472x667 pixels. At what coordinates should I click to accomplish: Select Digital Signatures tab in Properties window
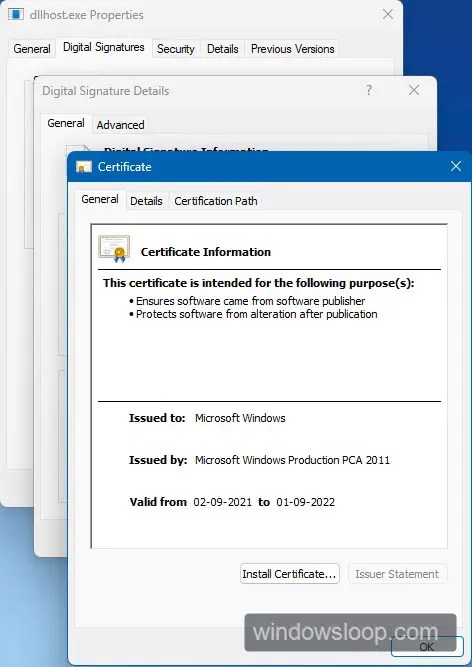pos(104,47)
